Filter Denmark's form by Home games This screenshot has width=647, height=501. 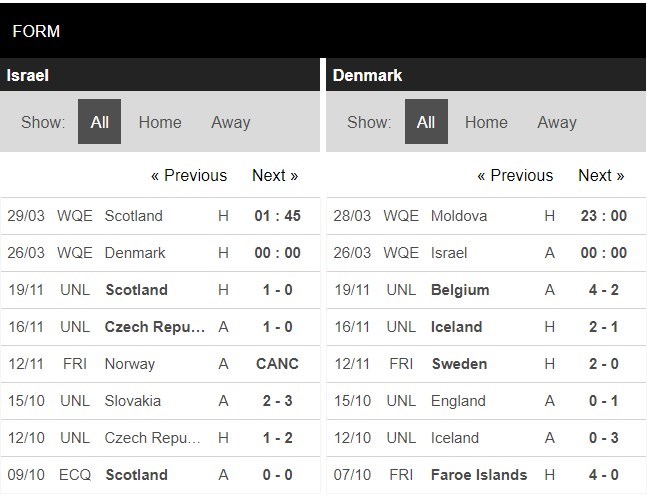click(x=486, y=122)
